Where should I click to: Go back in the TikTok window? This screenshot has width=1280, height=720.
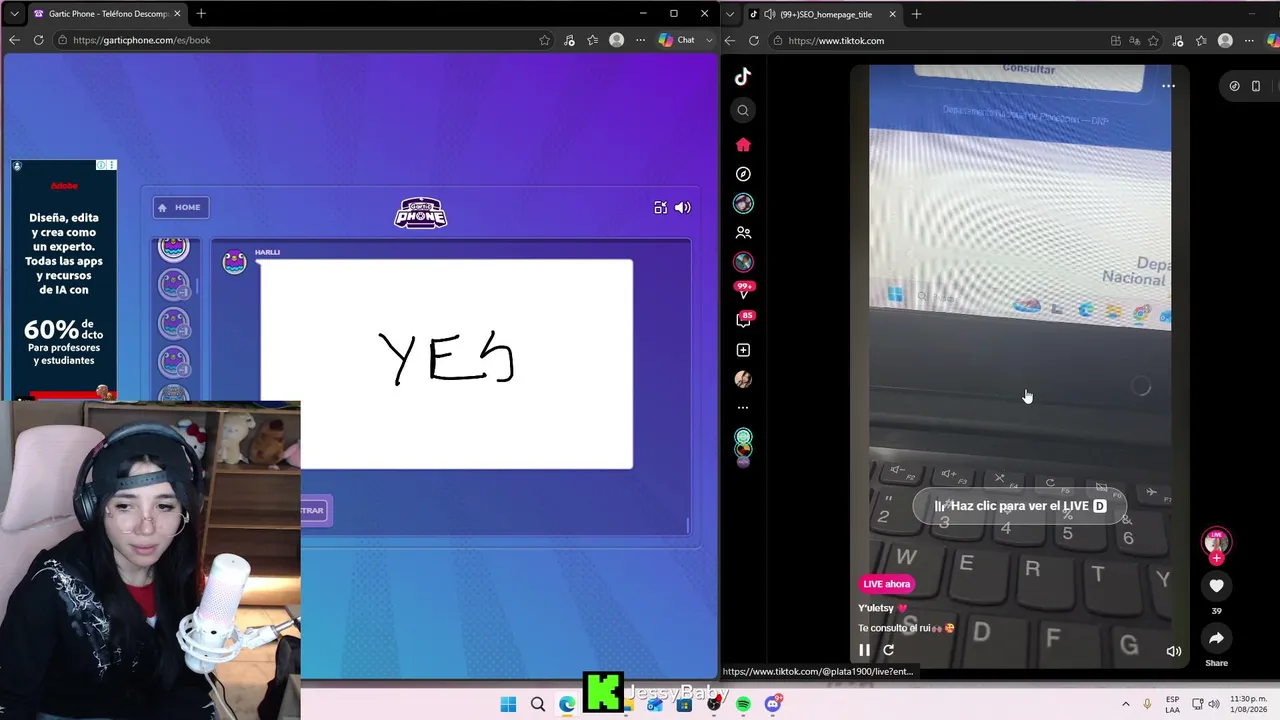(730, 41)
